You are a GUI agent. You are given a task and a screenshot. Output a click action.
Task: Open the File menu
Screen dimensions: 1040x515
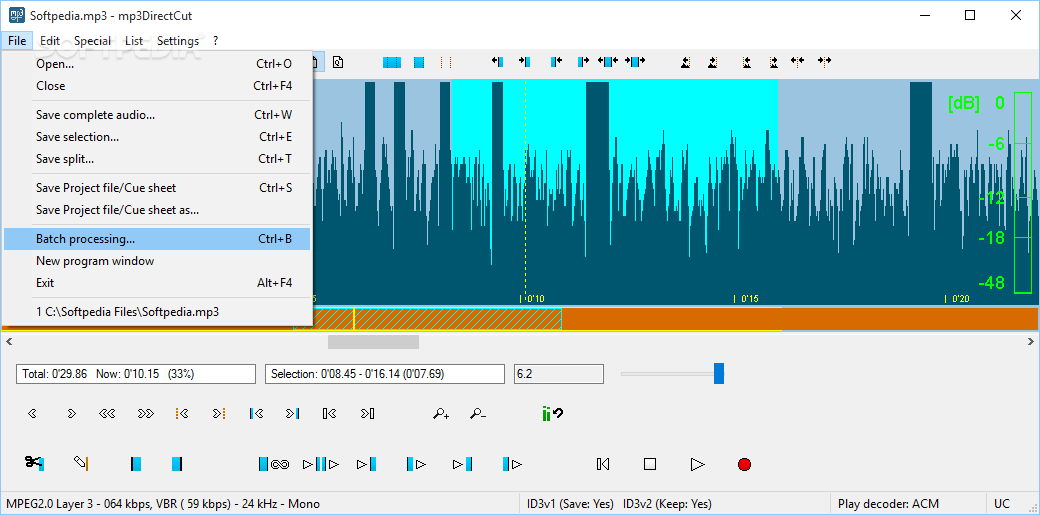pos(17,40)
